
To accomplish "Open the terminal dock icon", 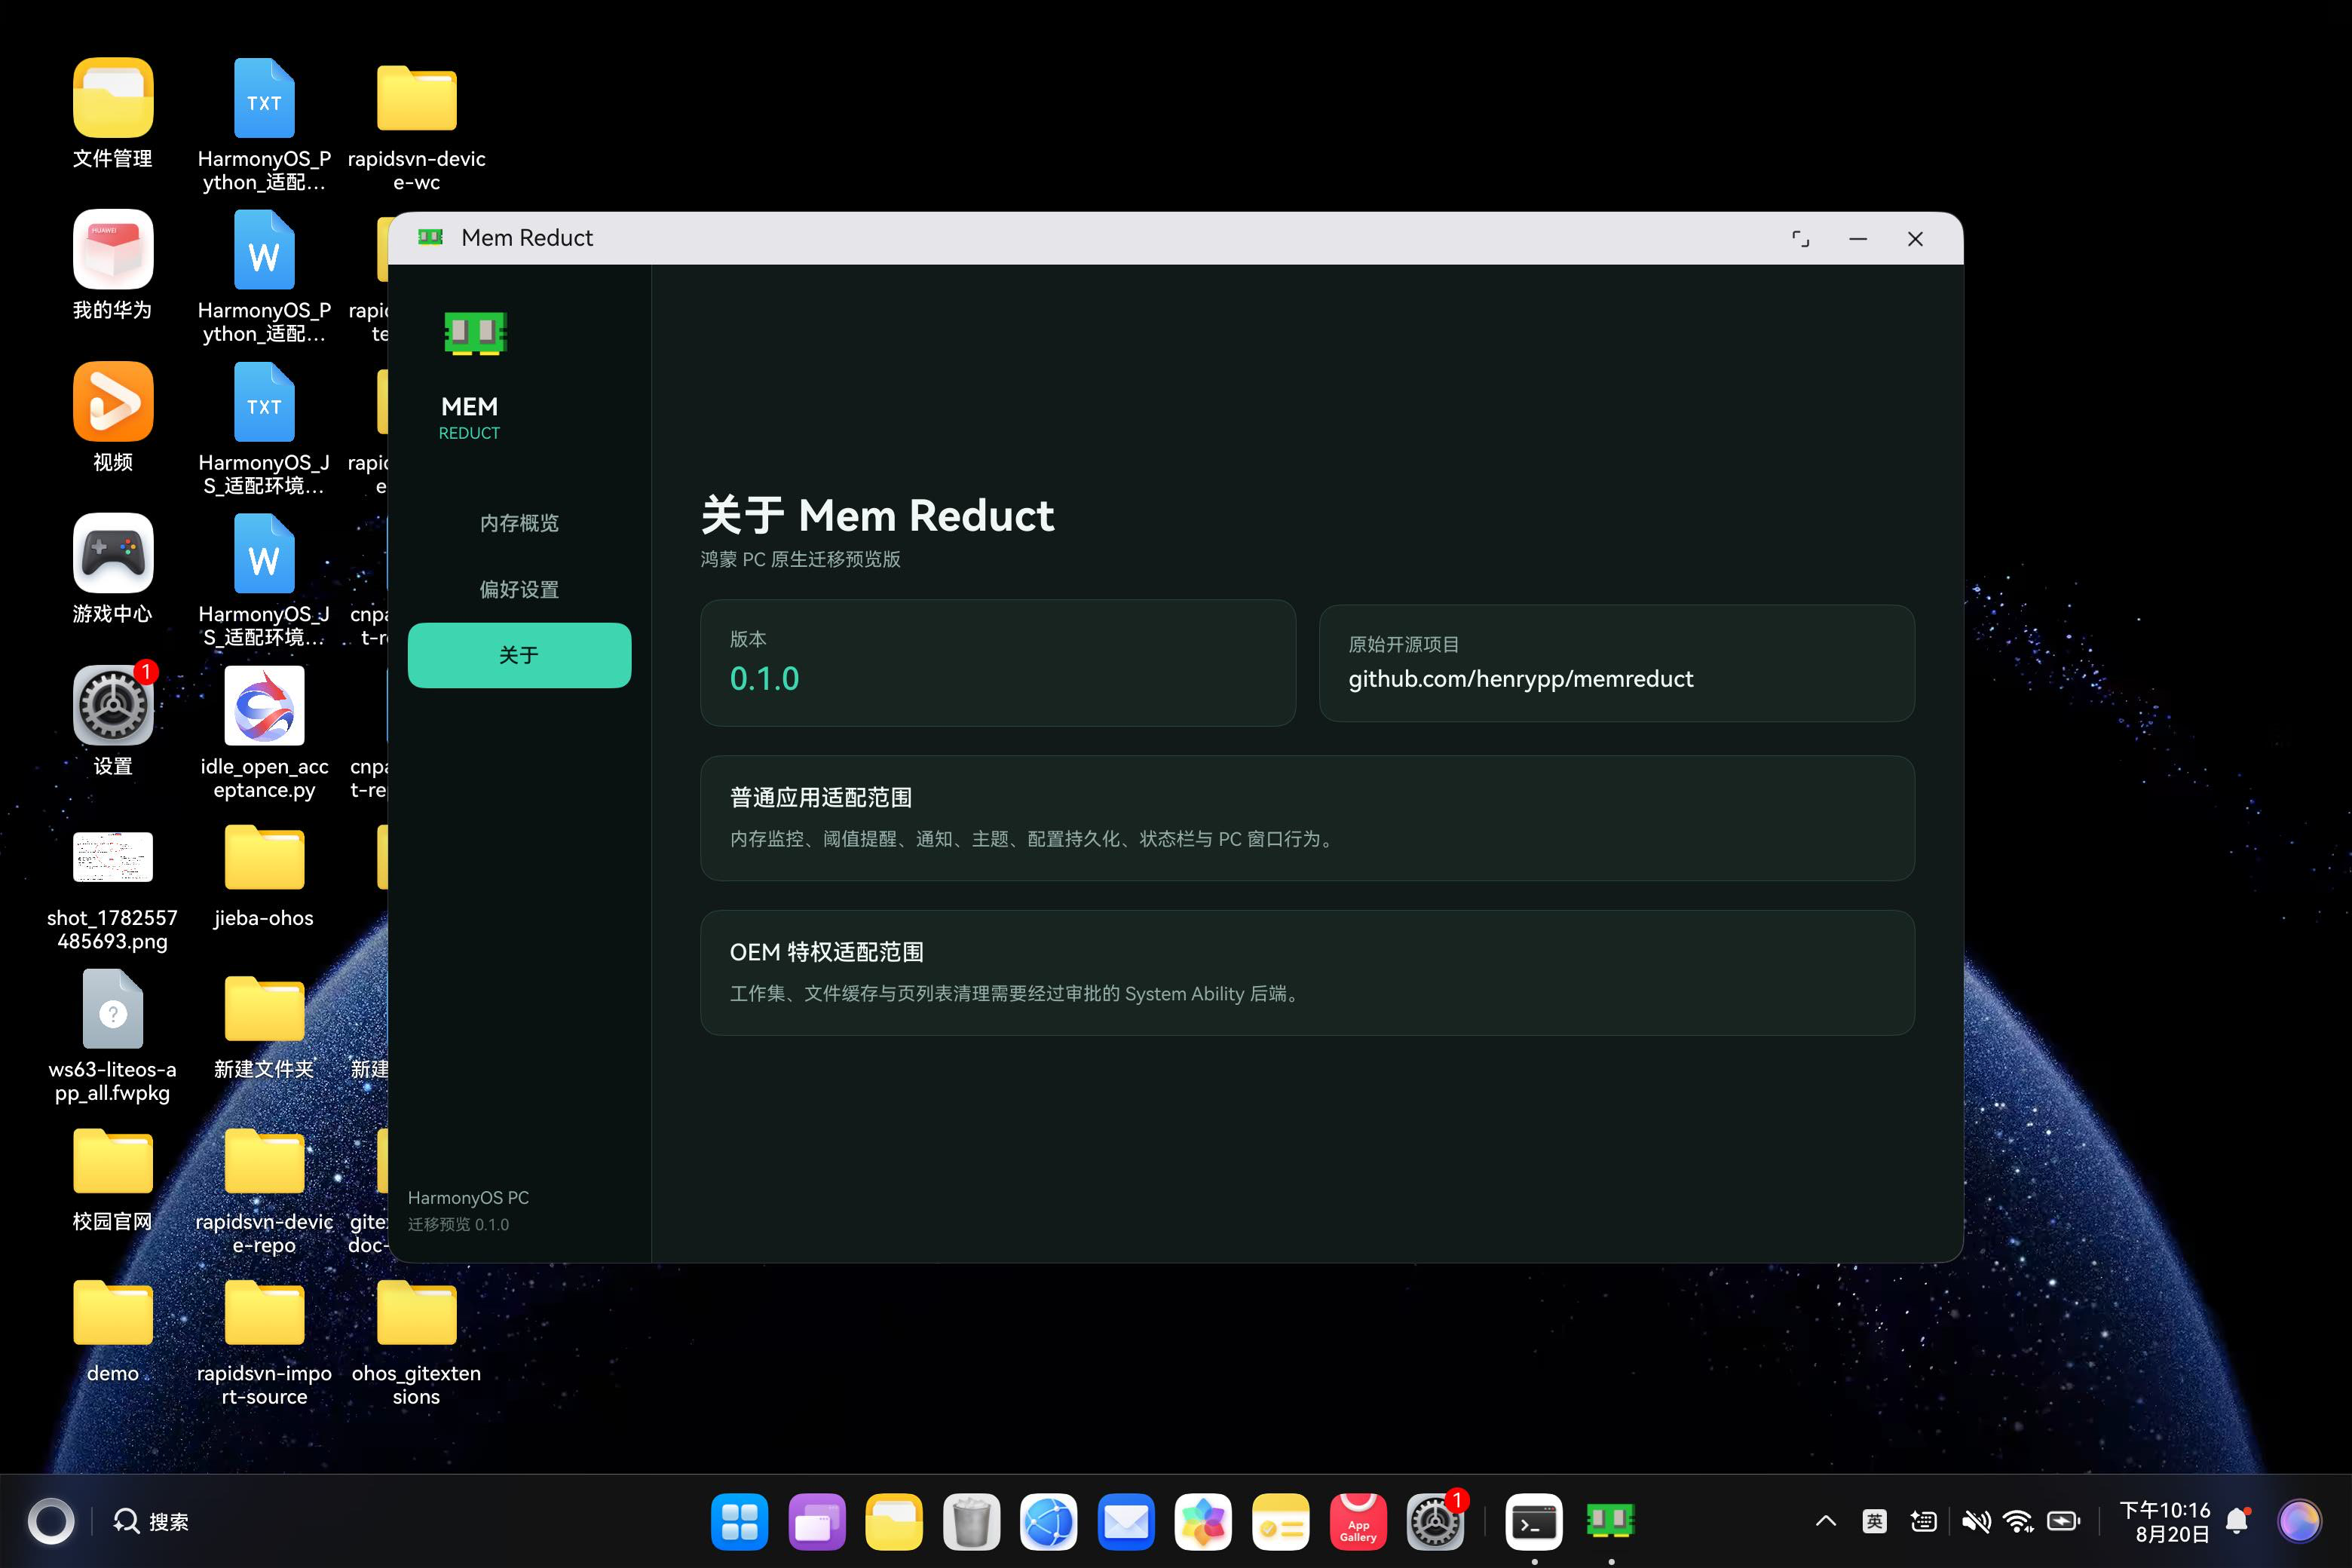I will pyautogui.click(x=1534, y=1522).
